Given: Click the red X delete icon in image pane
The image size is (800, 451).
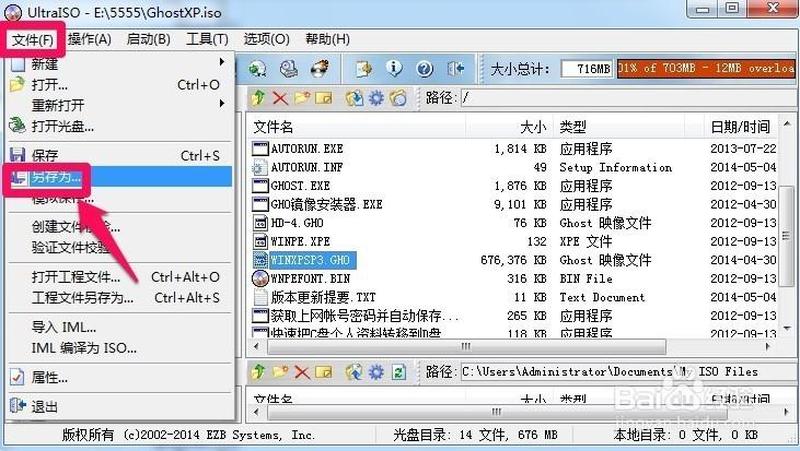Looking at the screenshot, I should 280,97.
